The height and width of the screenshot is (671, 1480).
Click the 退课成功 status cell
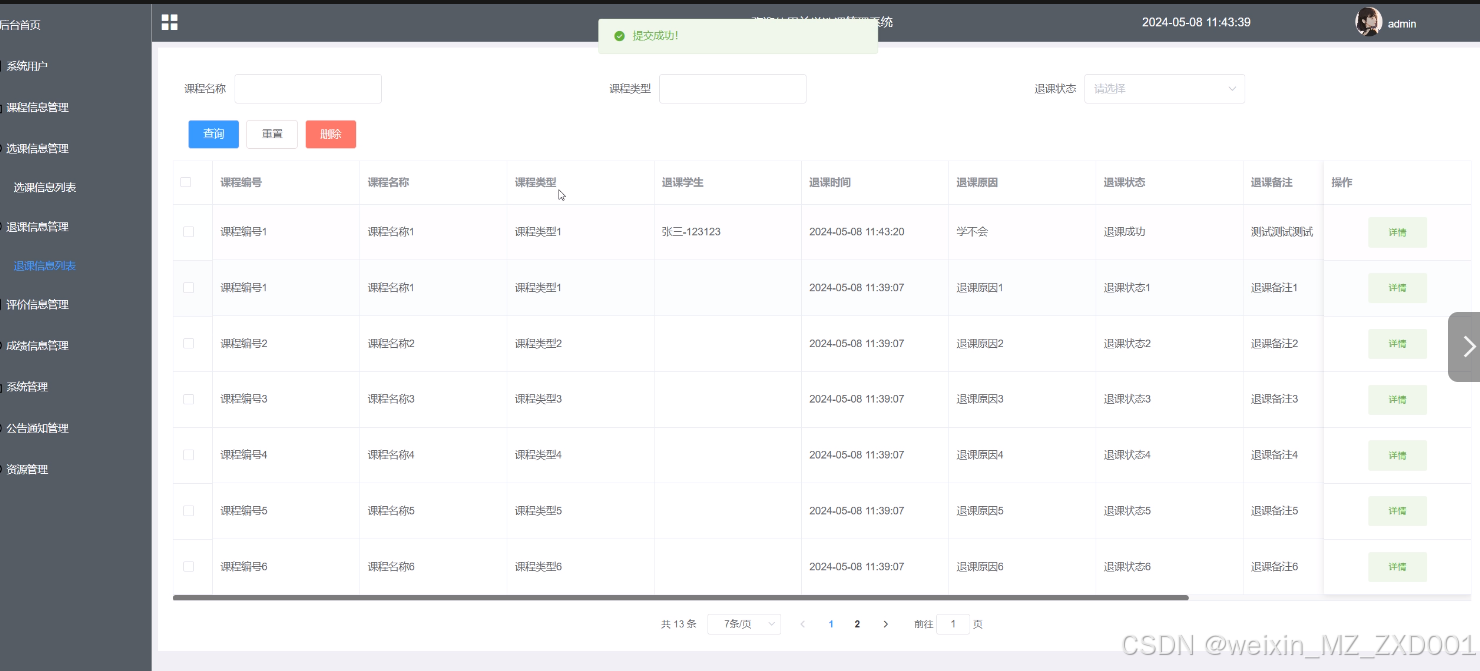pyautogui.click(x=1124, y=232)
